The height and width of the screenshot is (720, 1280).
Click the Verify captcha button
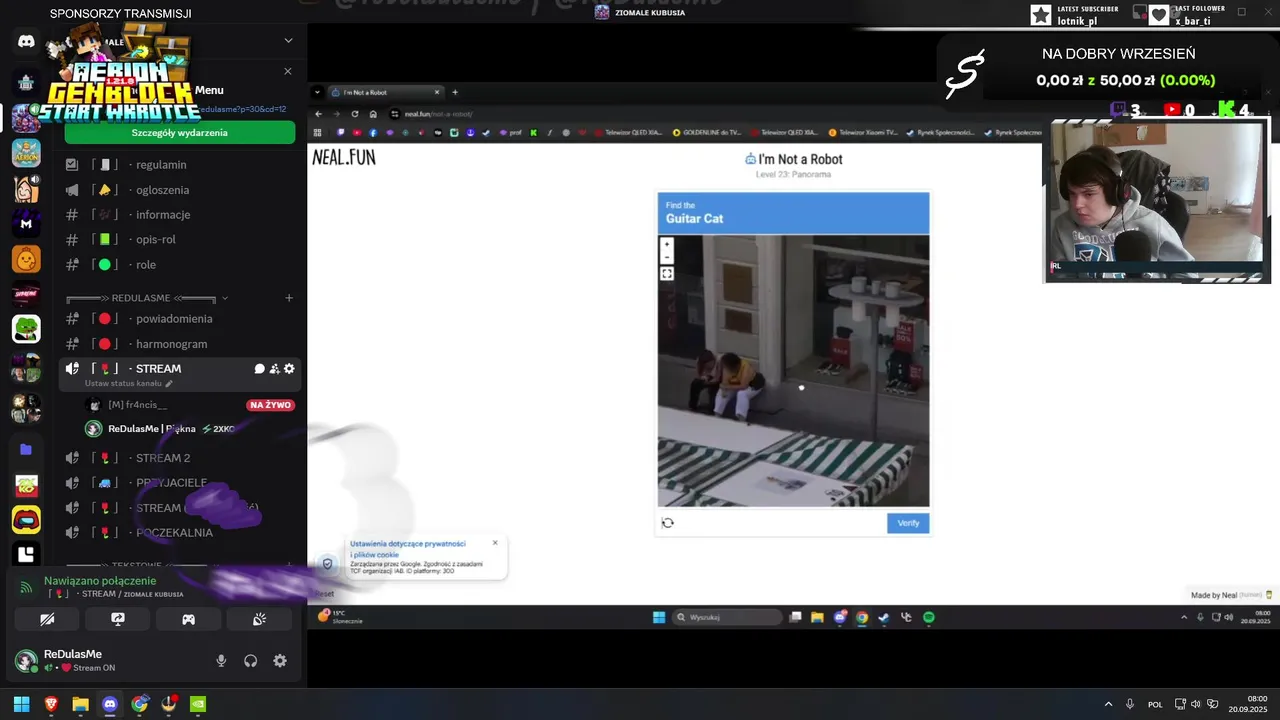(908, 523)
